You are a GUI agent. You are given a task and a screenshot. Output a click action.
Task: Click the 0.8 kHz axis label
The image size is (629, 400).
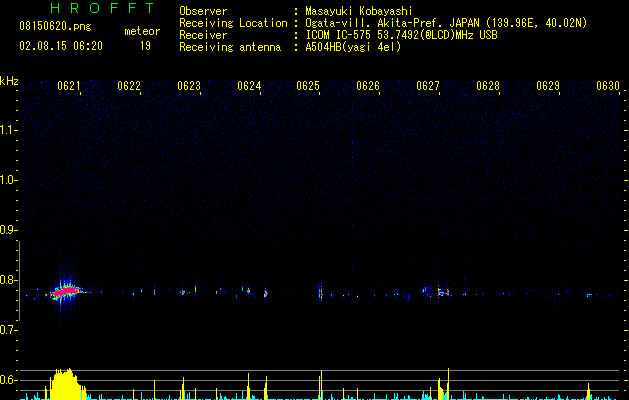(8, 280)
